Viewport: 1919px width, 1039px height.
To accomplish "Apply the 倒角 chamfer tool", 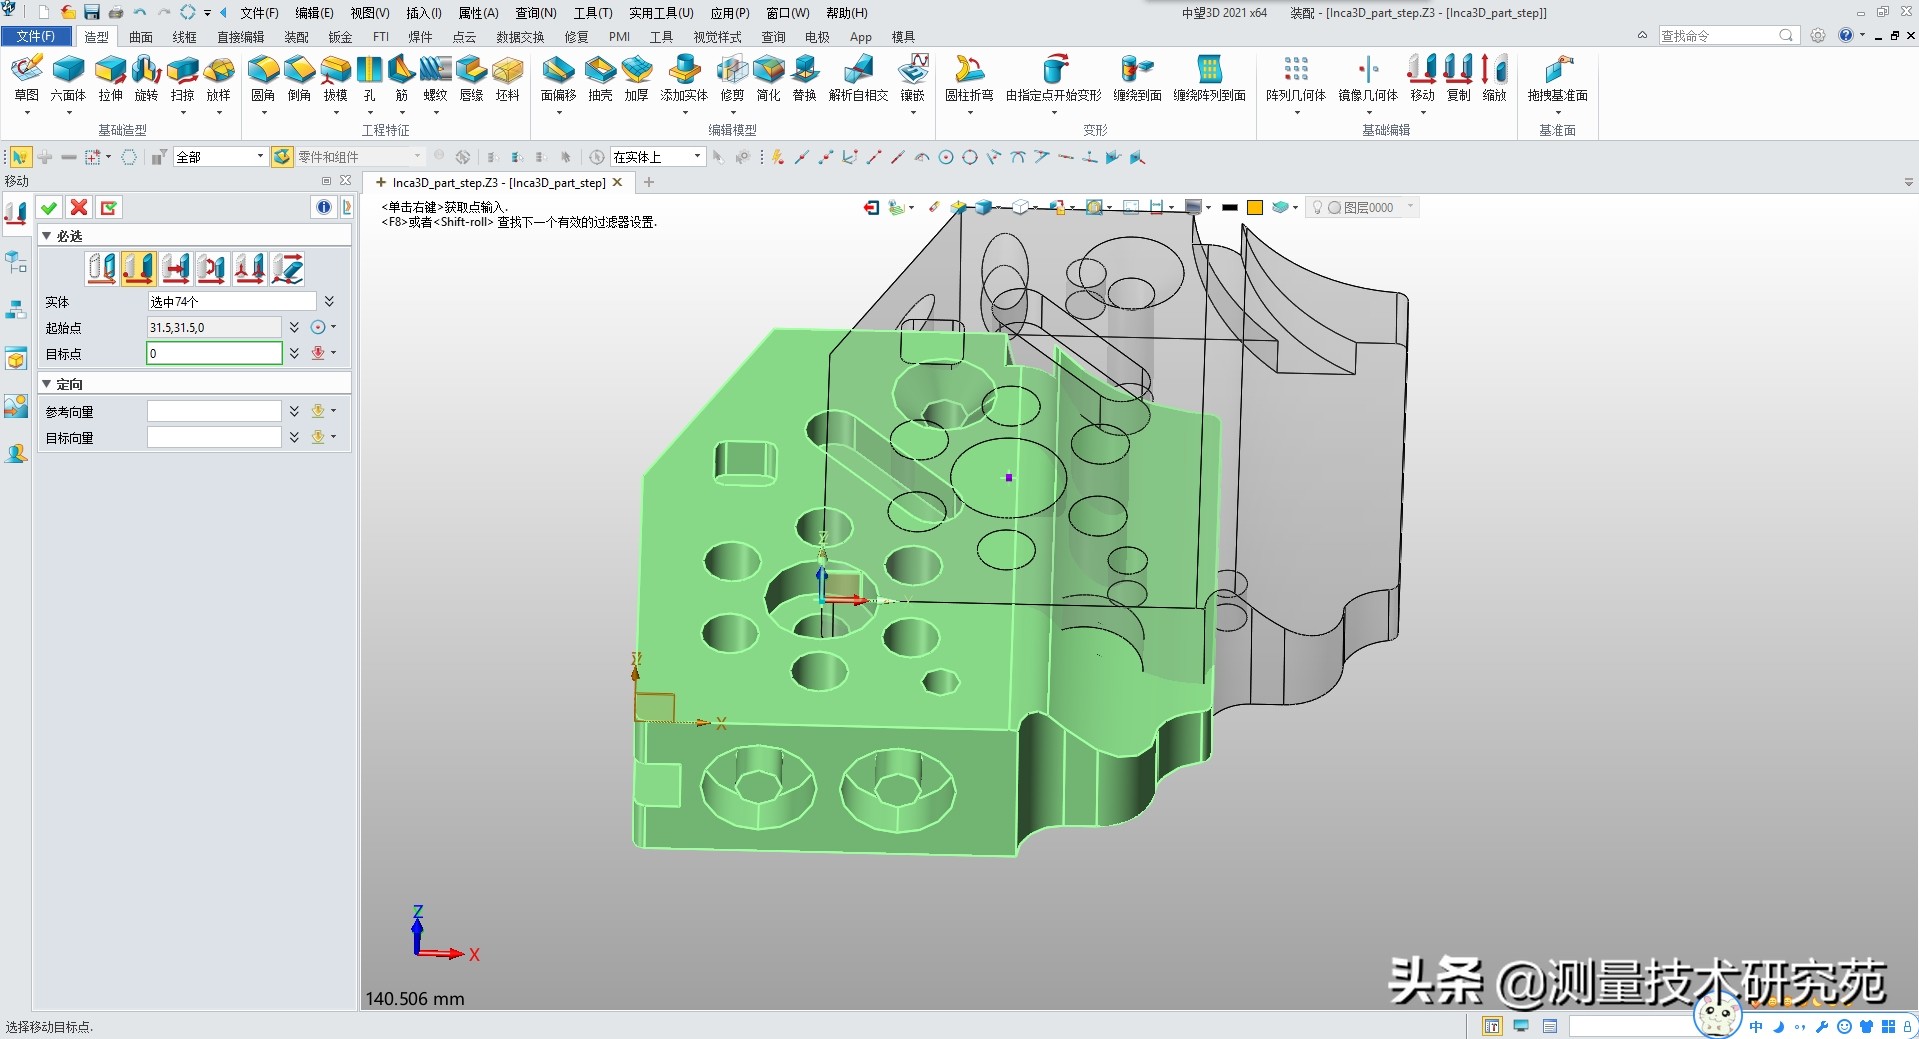I will point(299,78).
